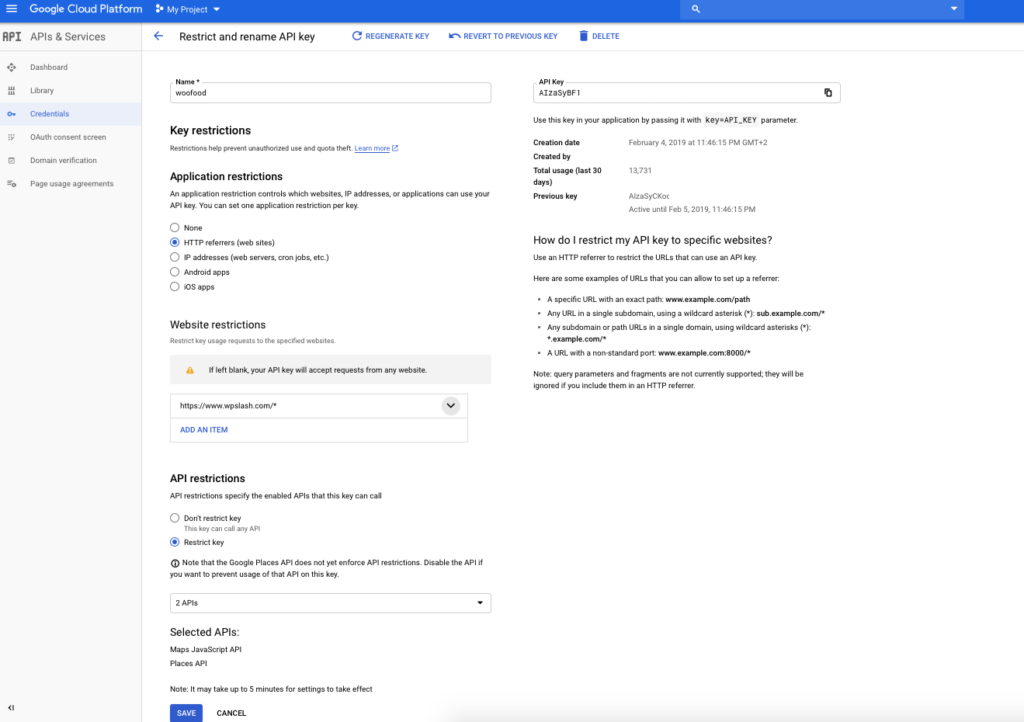The image size is (1024, 722).
Task: Click the Delete key button
Action: 599,36
